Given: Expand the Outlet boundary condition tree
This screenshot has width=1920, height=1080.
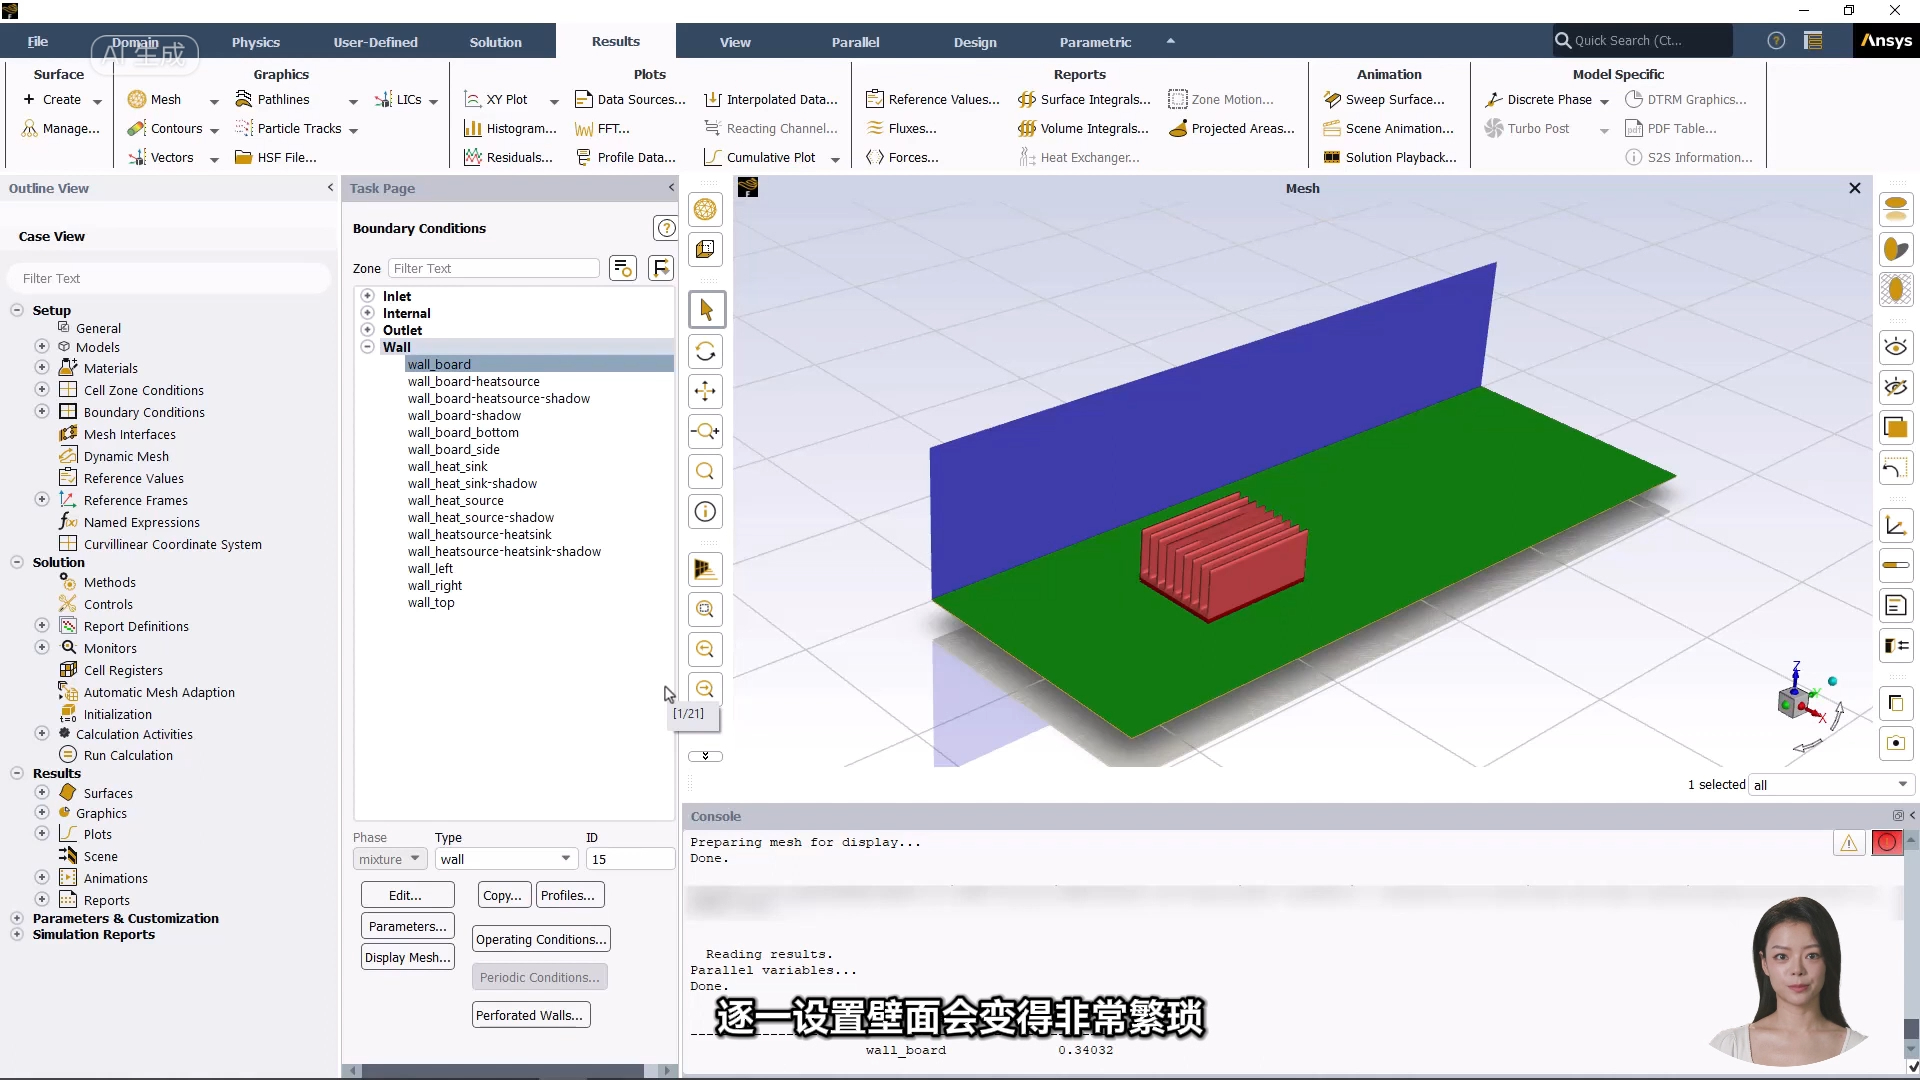Looking at the screenshot, I should [x=369, y=330].
